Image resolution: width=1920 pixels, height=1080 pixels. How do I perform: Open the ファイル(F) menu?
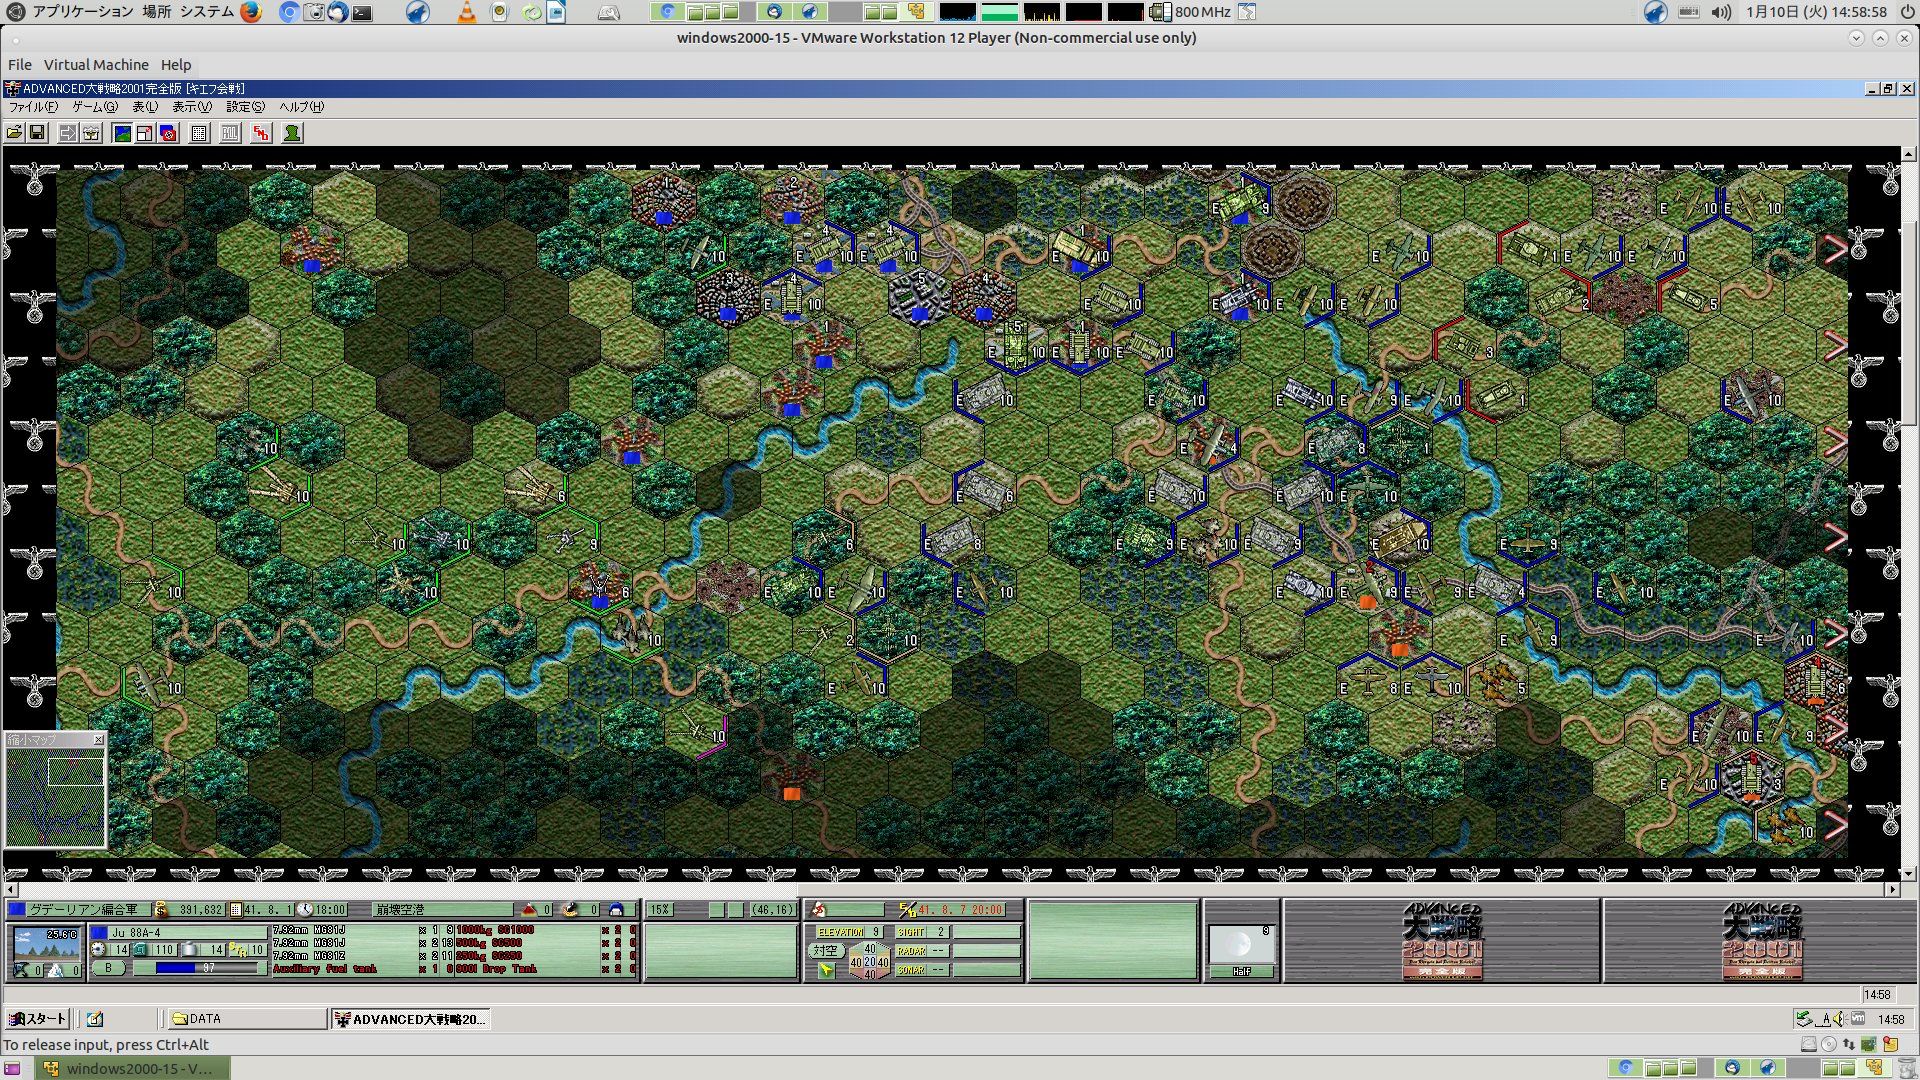coord(33,107)
